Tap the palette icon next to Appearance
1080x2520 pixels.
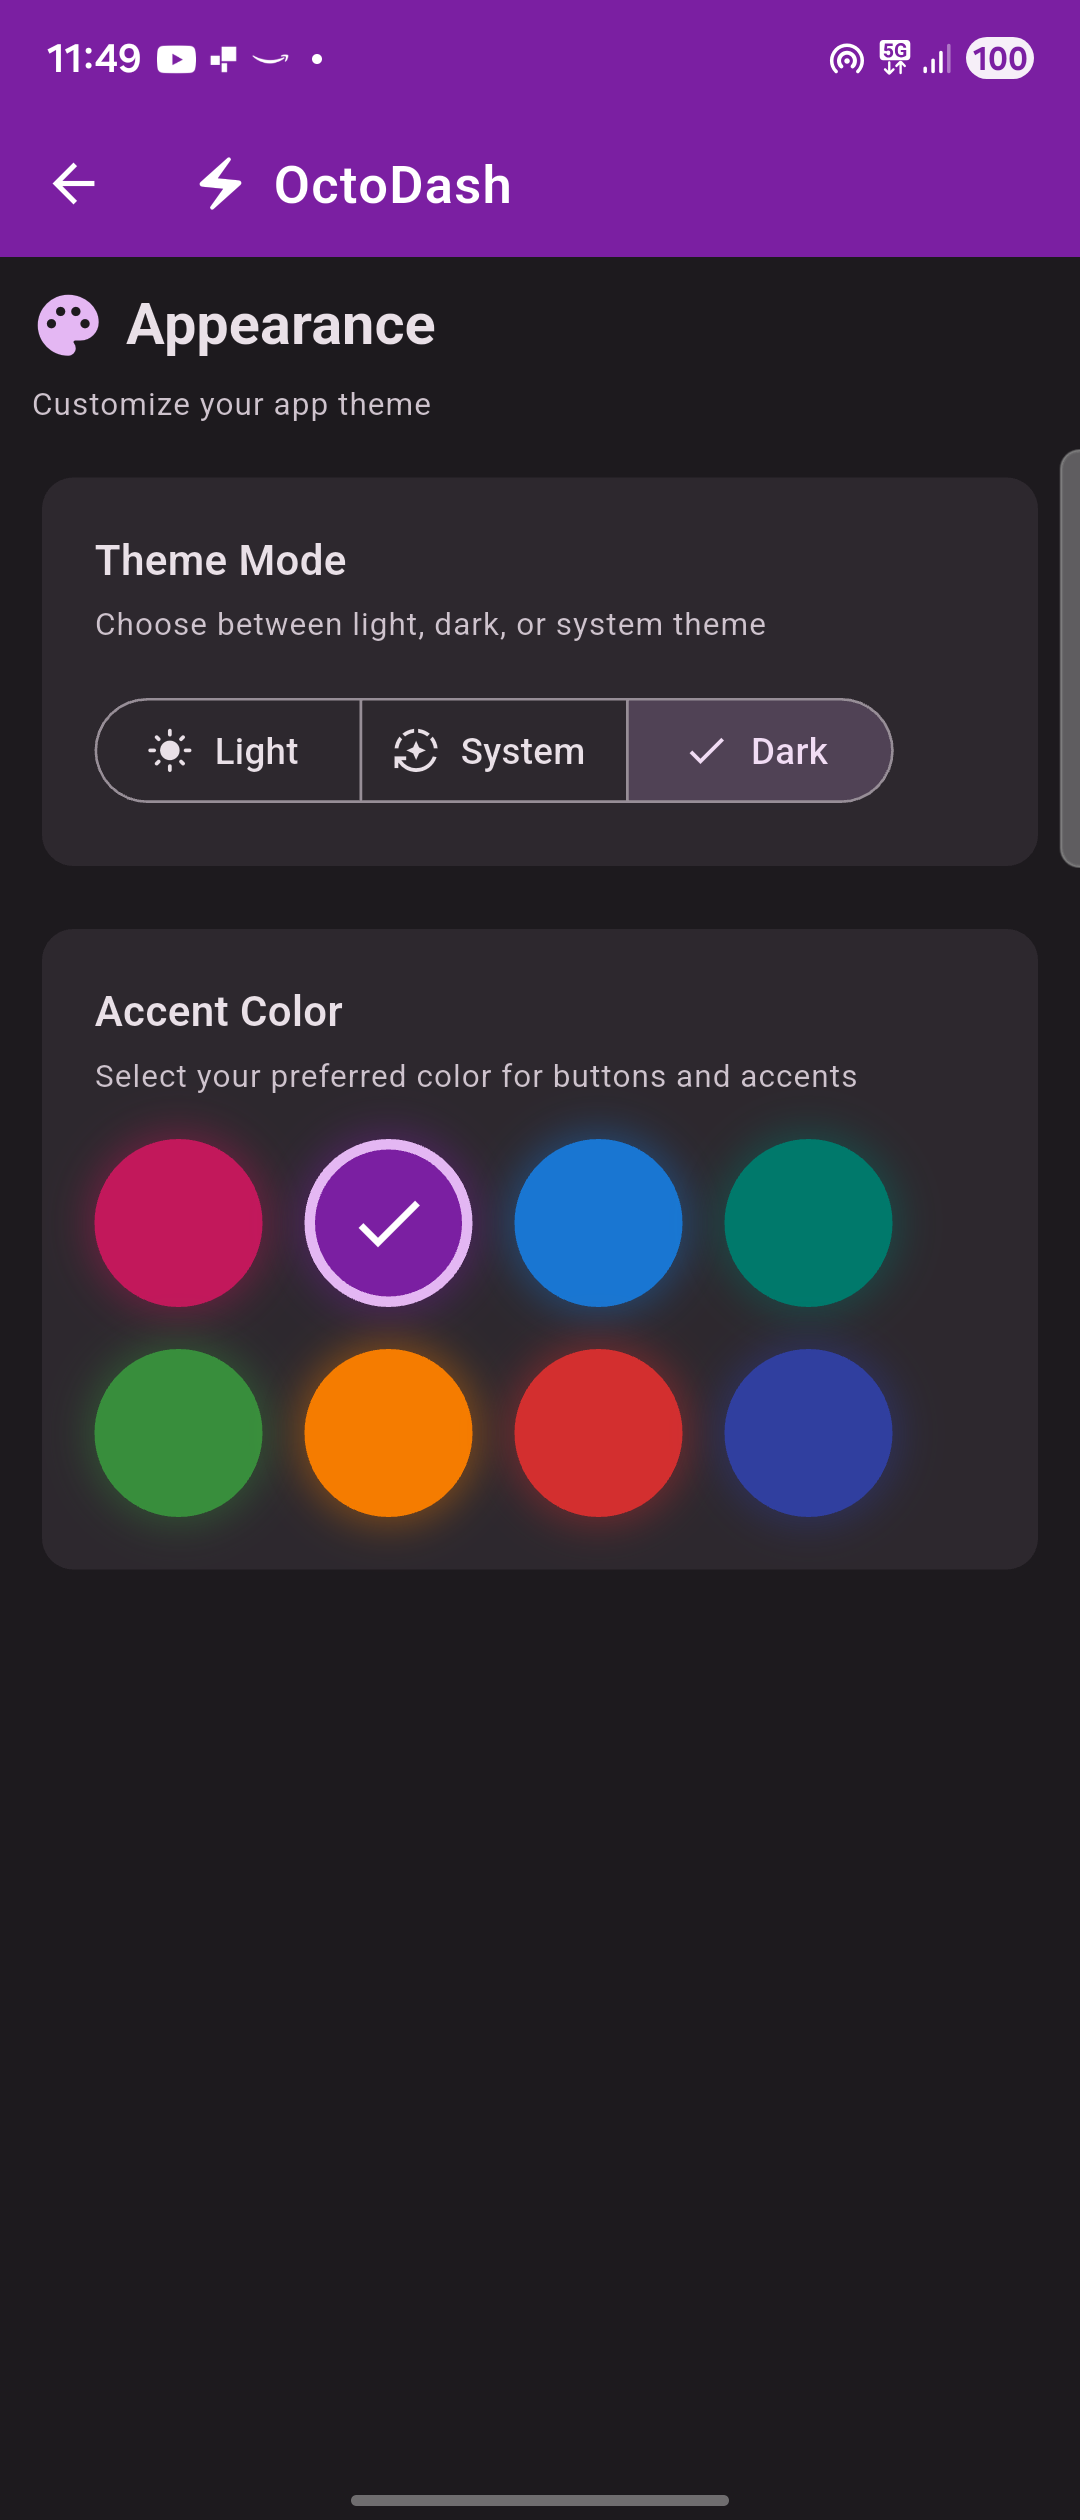tap(67, 323)
